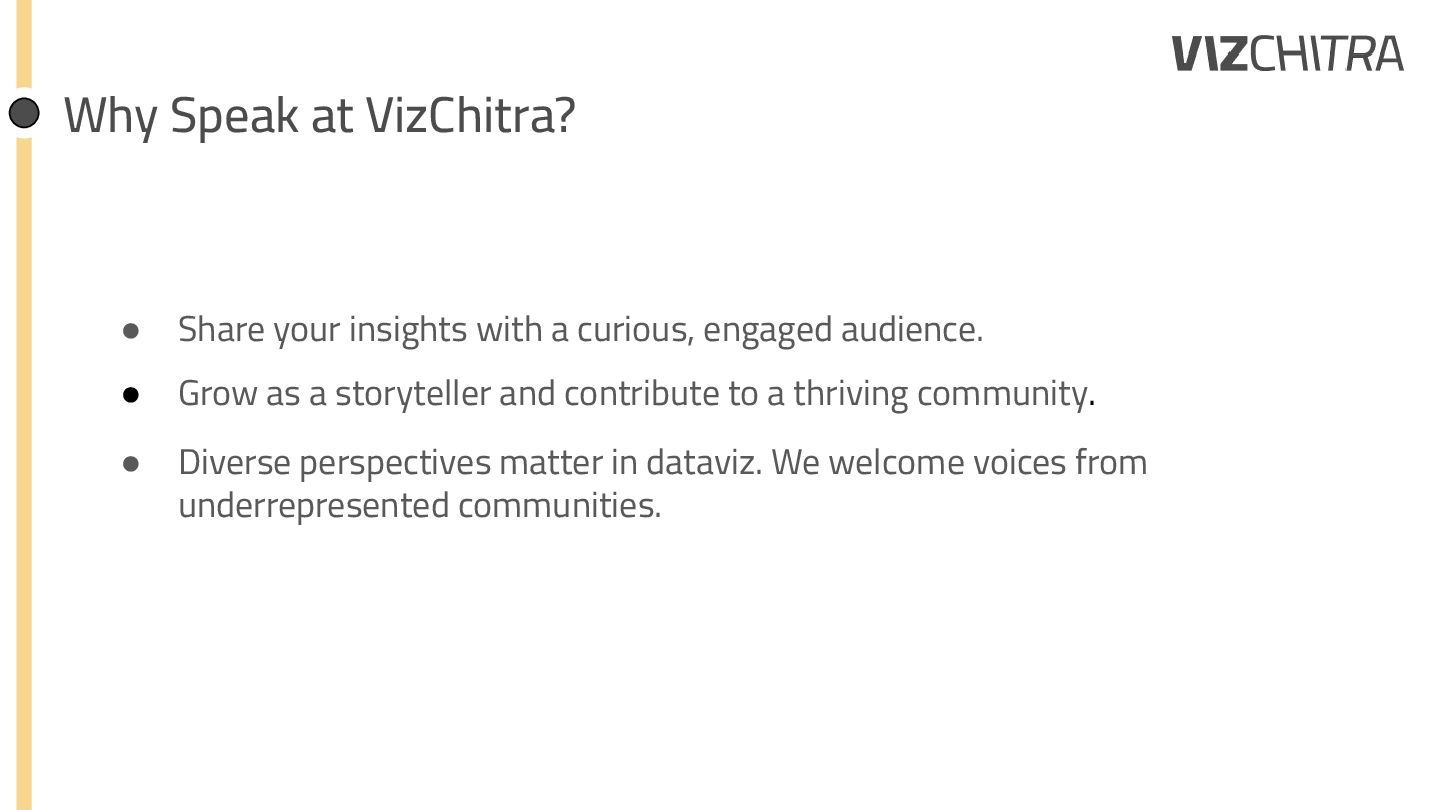Click the 'Why Speak at VizChitra?' heading

pos(320,116)
